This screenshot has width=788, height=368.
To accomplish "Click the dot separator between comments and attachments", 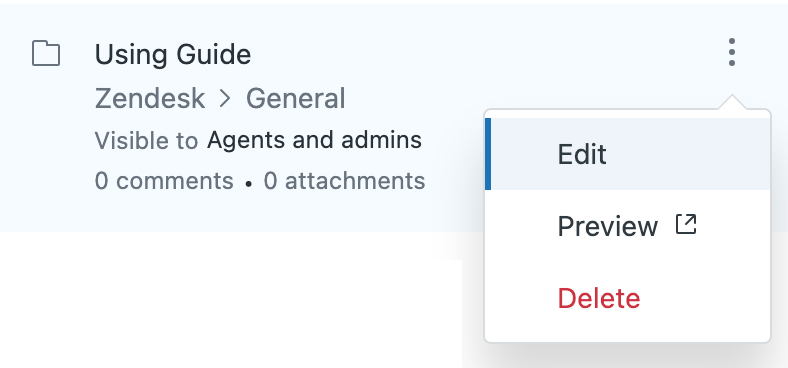I will pyautogui.click(x=248, y=185).
